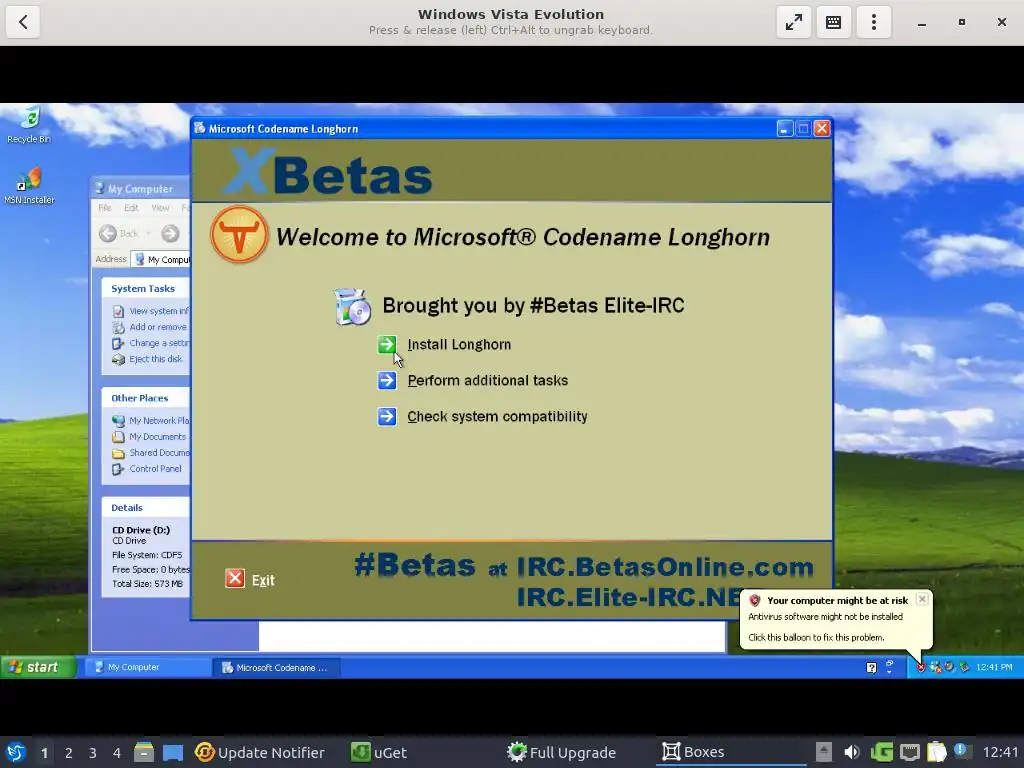Click the host panel clock 12:41

point(1000,752)
